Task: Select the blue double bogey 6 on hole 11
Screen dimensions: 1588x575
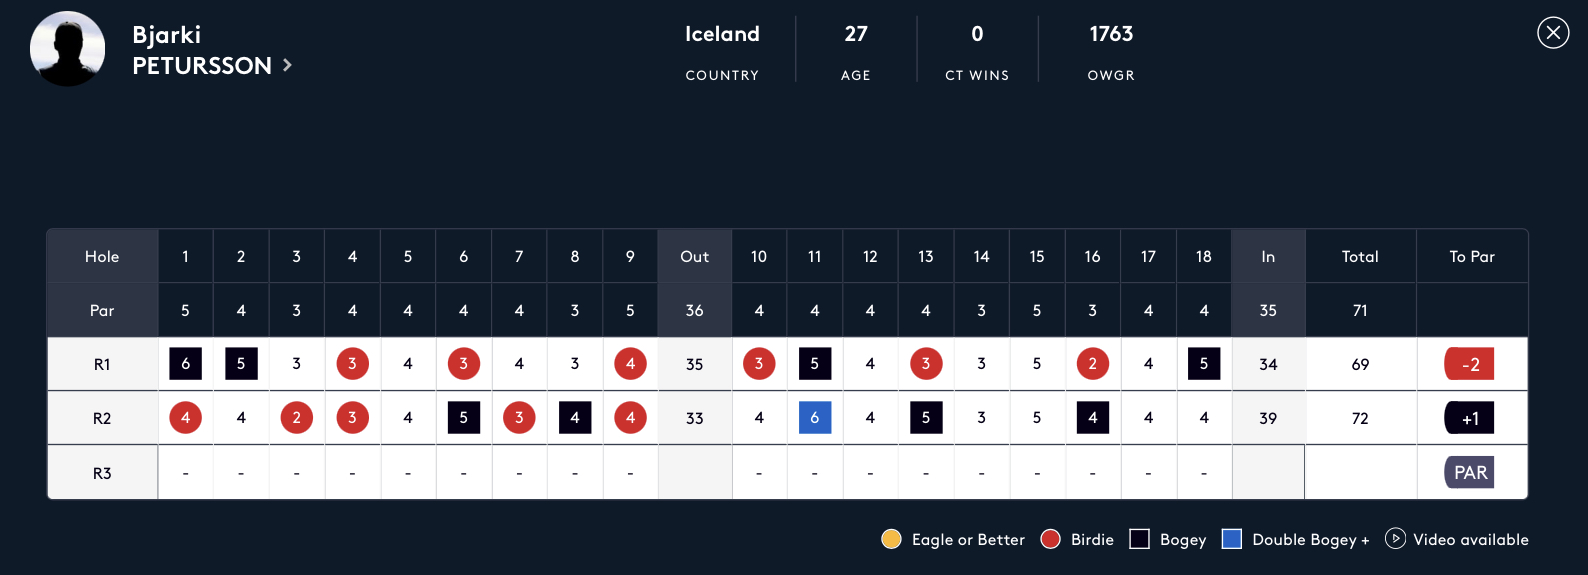Action: click(815, 418)
